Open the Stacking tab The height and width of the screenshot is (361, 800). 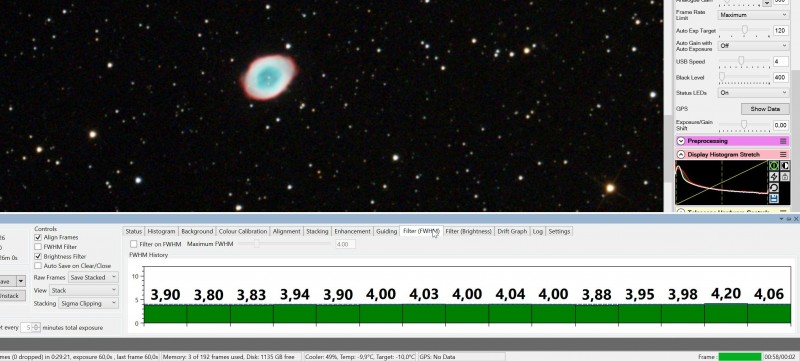[x=317, y=231]
